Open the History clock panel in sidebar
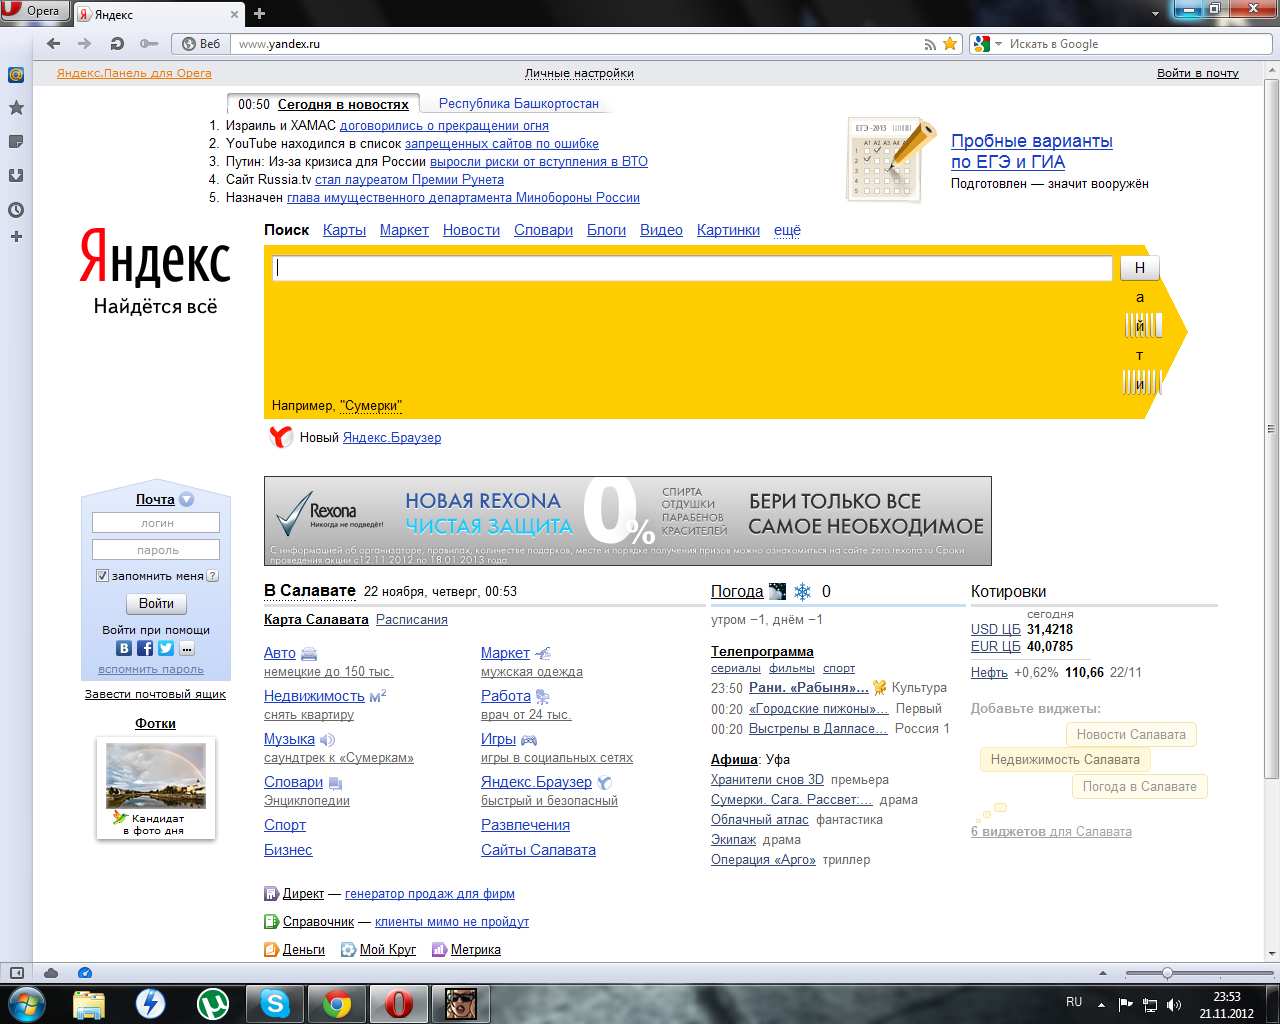The height and width of the screenshot is (1024, 1280). coord(16,210)
